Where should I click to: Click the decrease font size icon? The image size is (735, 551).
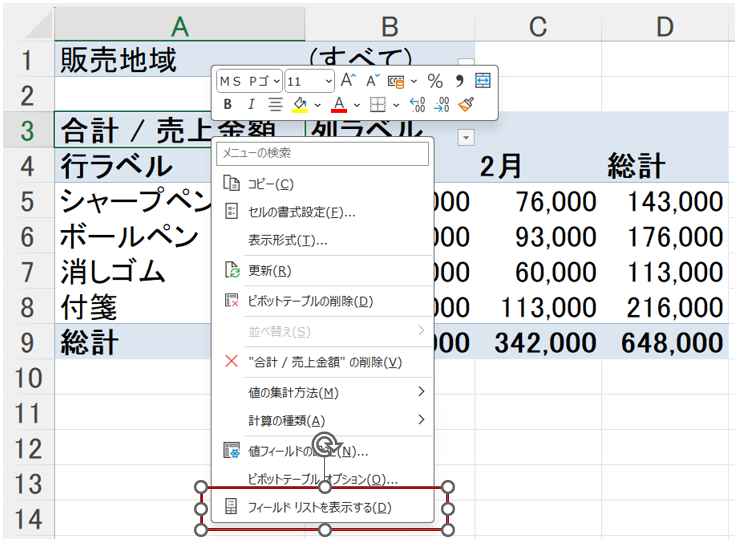372,81
